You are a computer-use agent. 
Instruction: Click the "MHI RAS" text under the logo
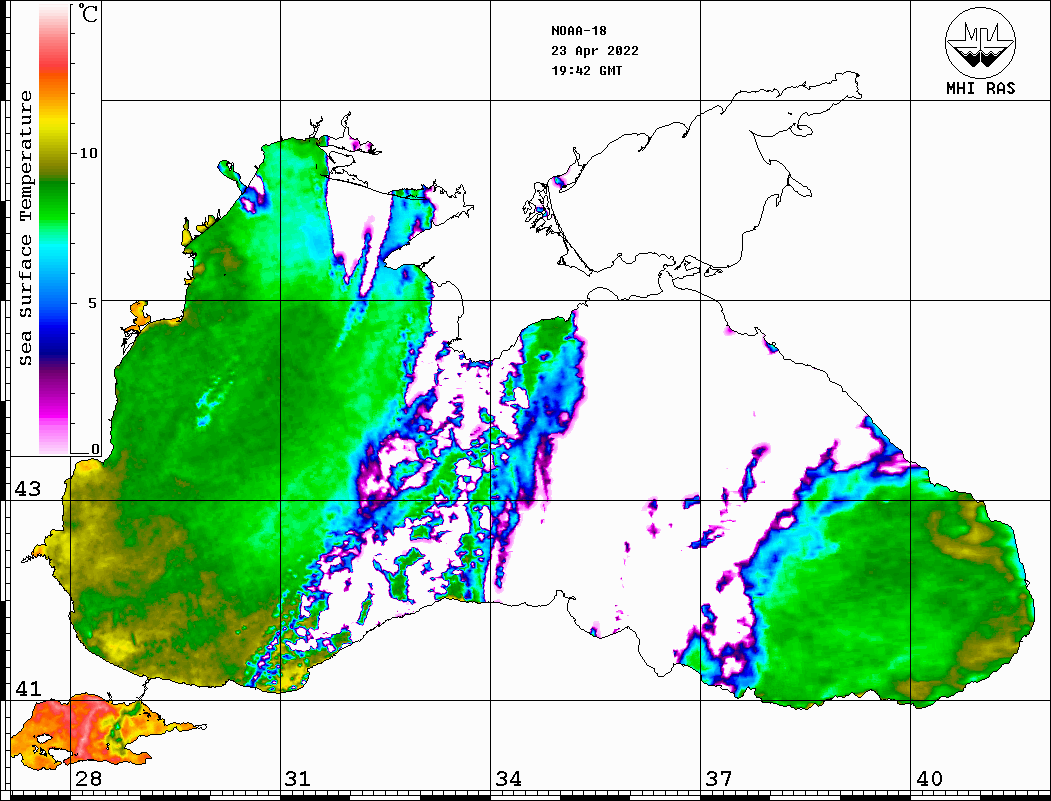(x=980, y=88)
